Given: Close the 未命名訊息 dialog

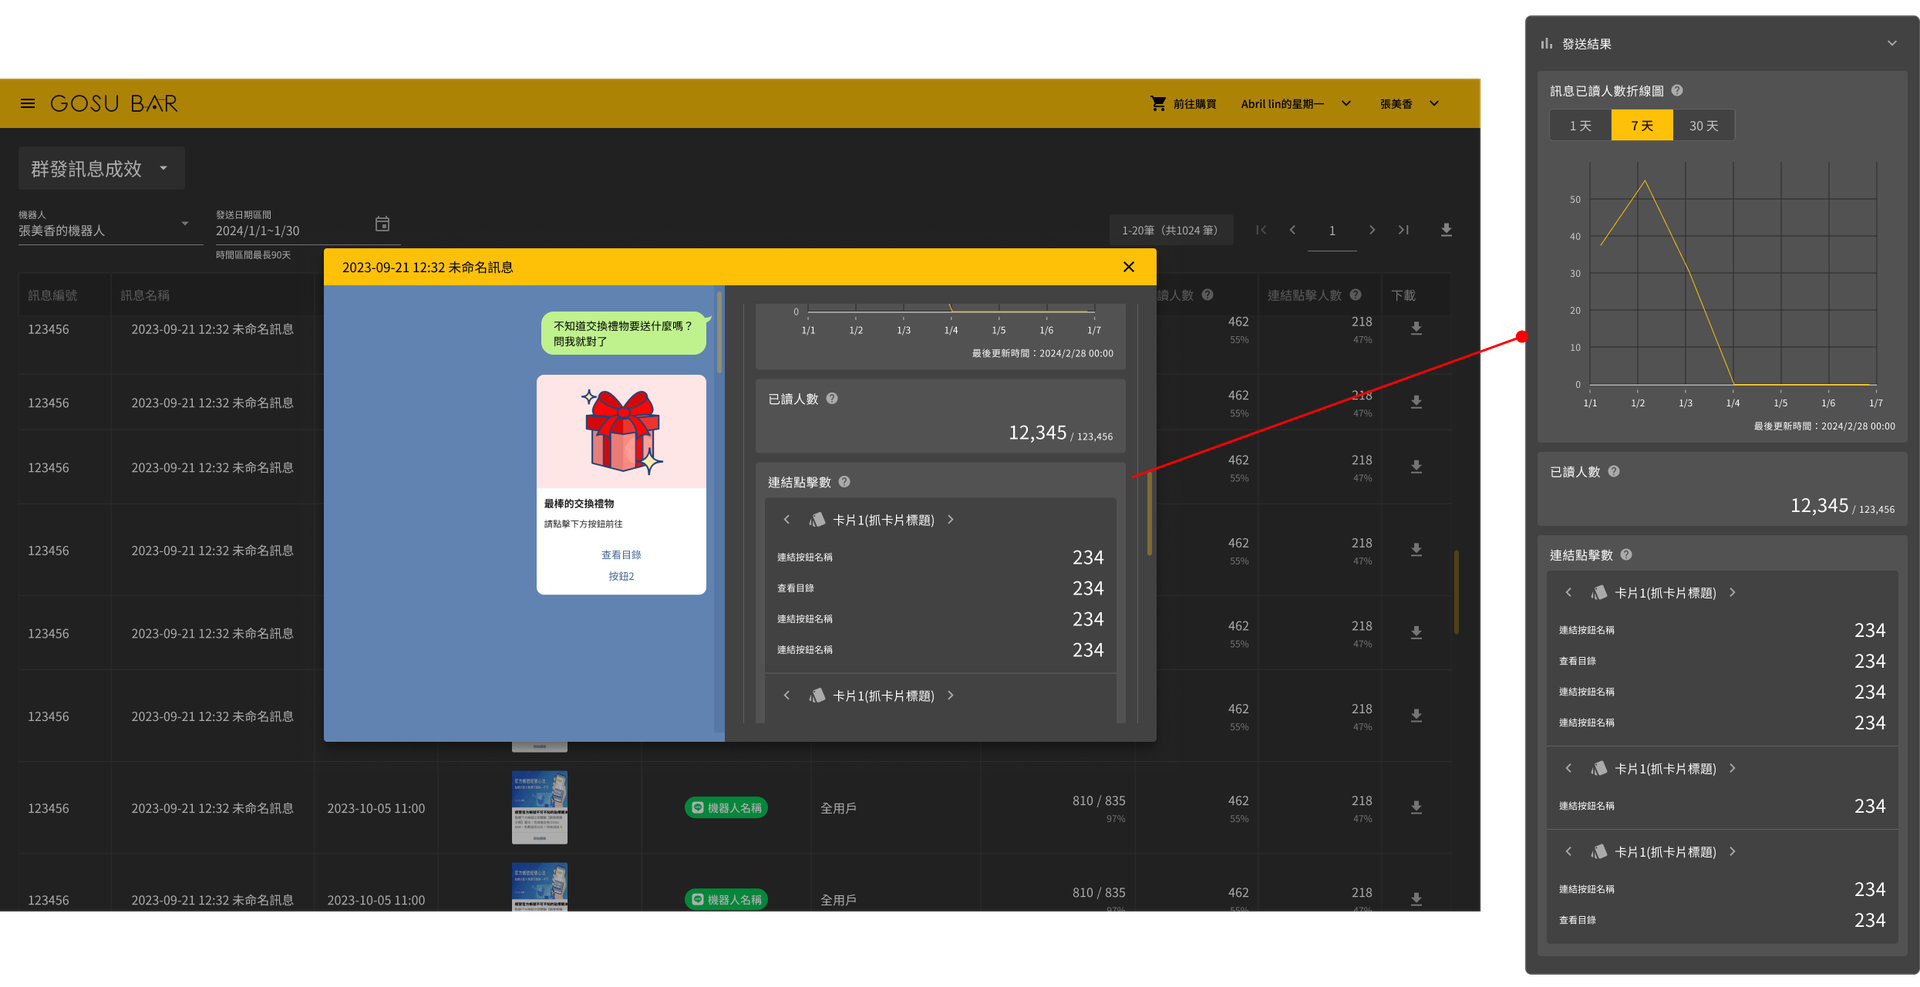Looking at the screenshot, I should tap(1129, 267).
